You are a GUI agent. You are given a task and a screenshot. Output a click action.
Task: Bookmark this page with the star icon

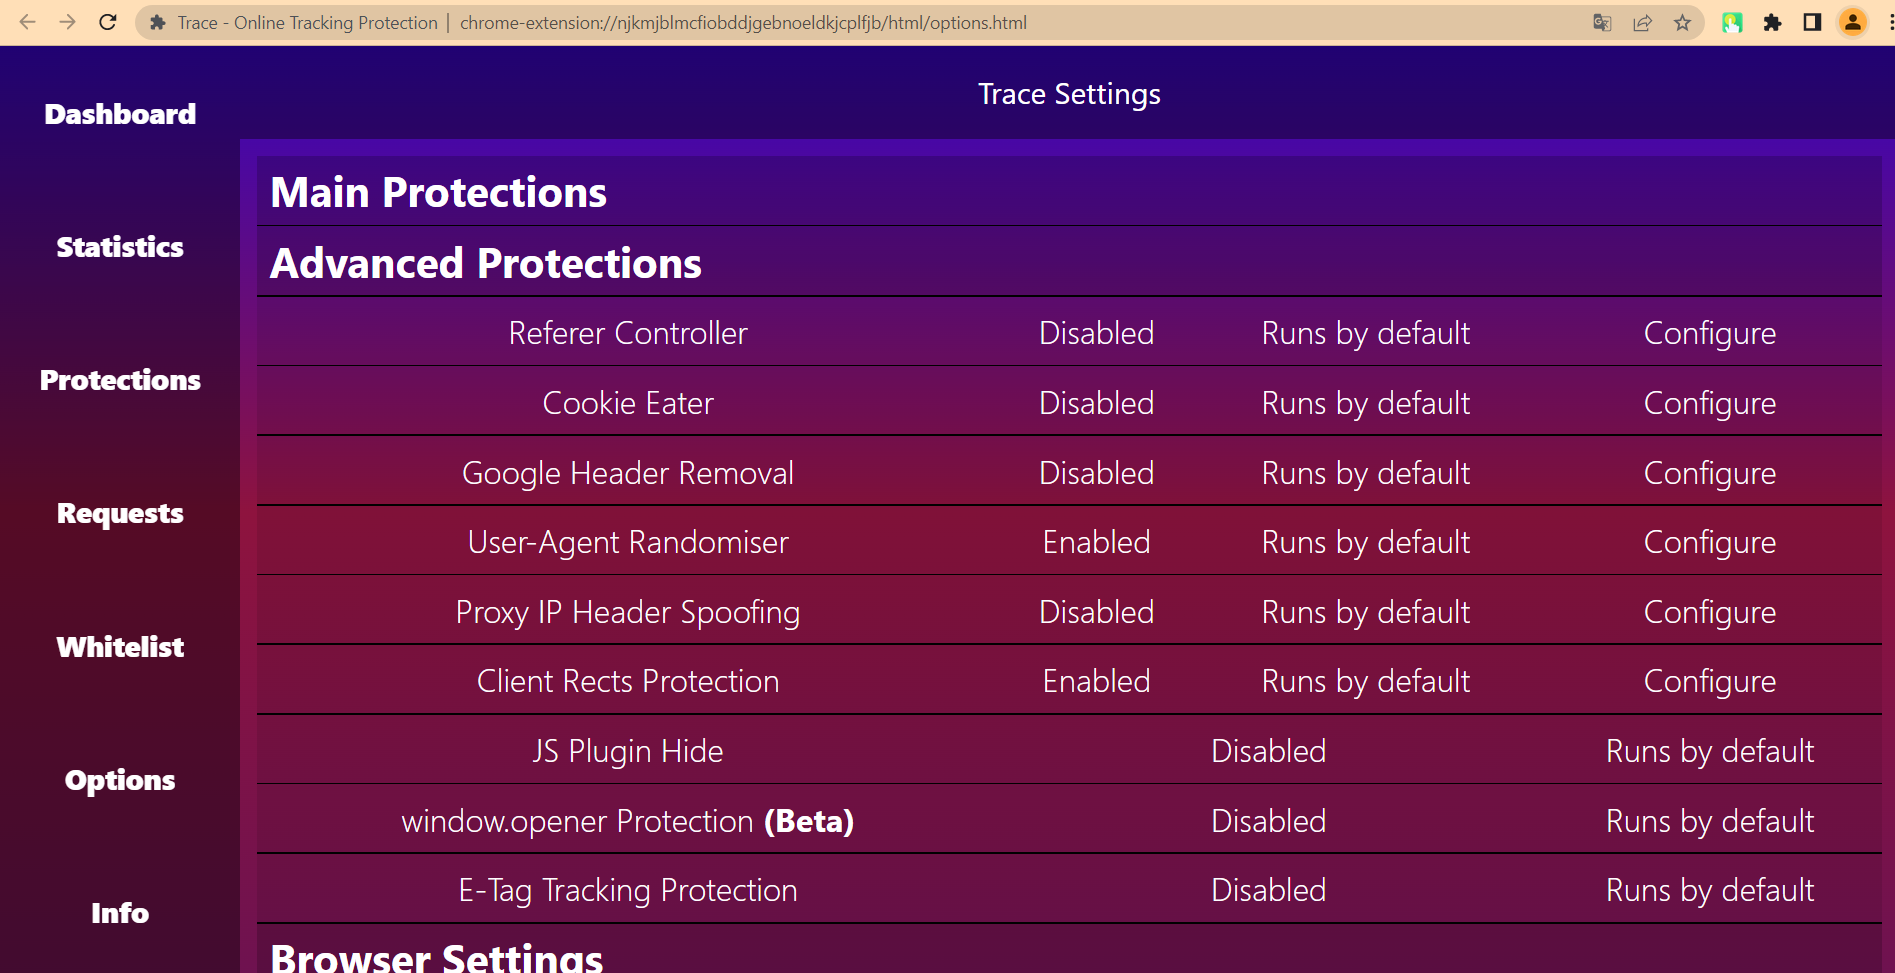tap(1682, 22)
